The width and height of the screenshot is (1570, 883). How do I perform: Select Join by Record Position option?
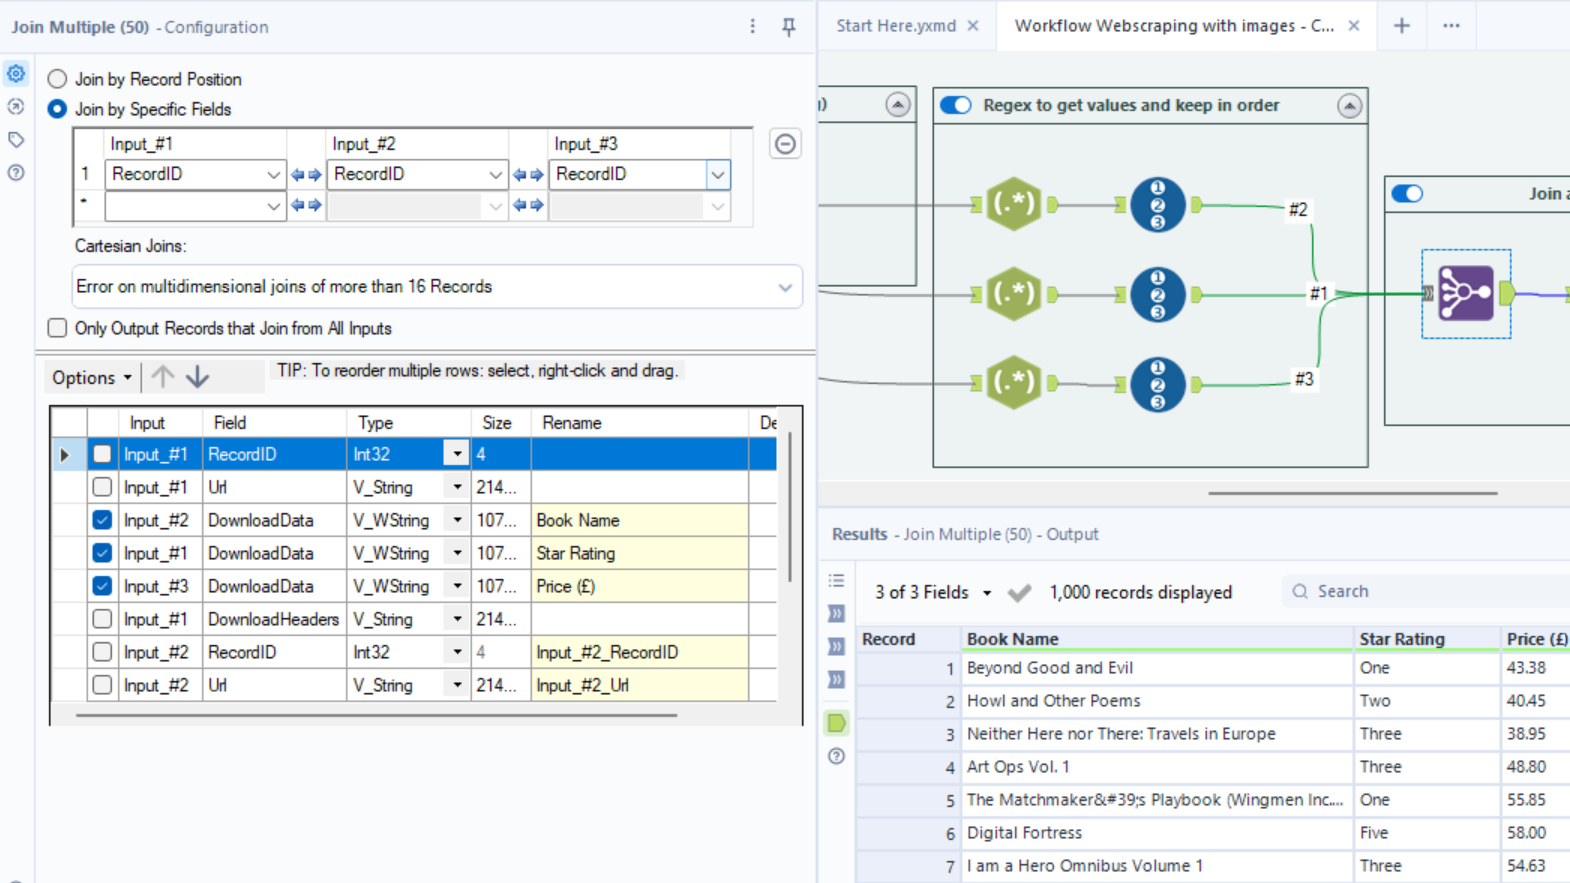click(58, 79)
